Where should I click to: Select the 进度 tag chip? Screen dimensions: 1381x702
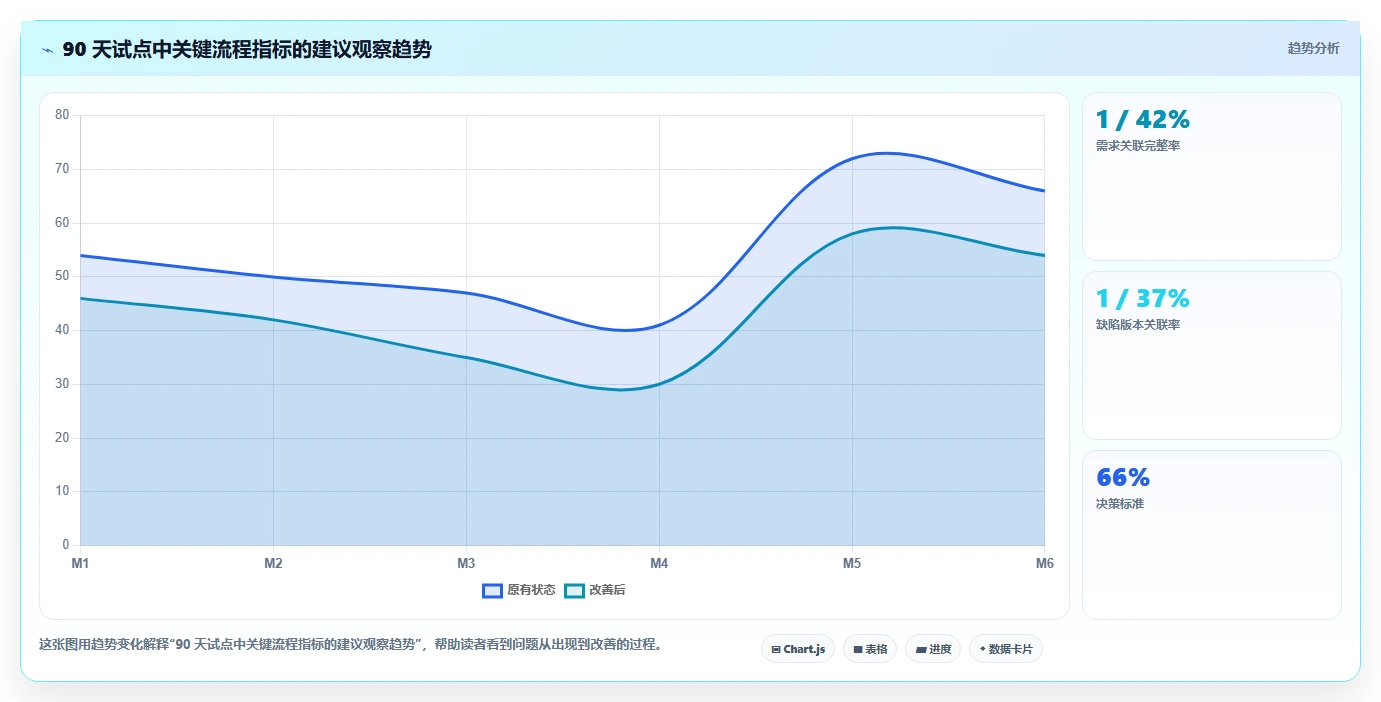(933, 649)
